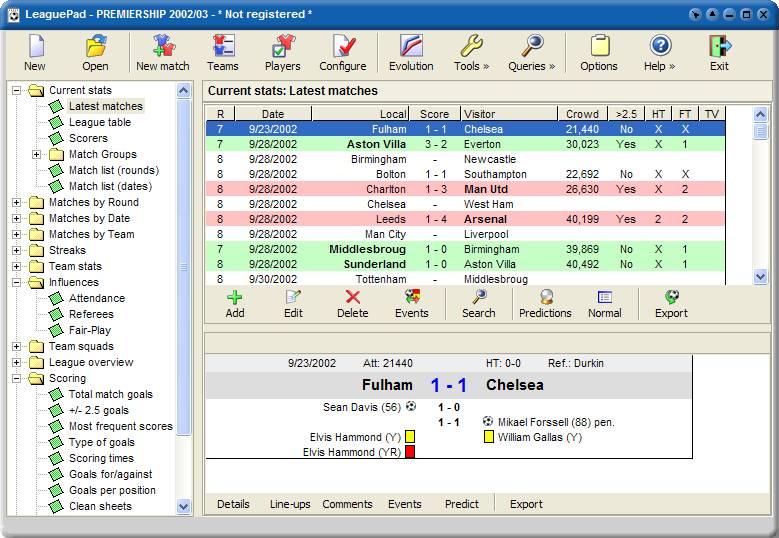Edit the selected match
This screenshot has width=779, height=538.
293,304
